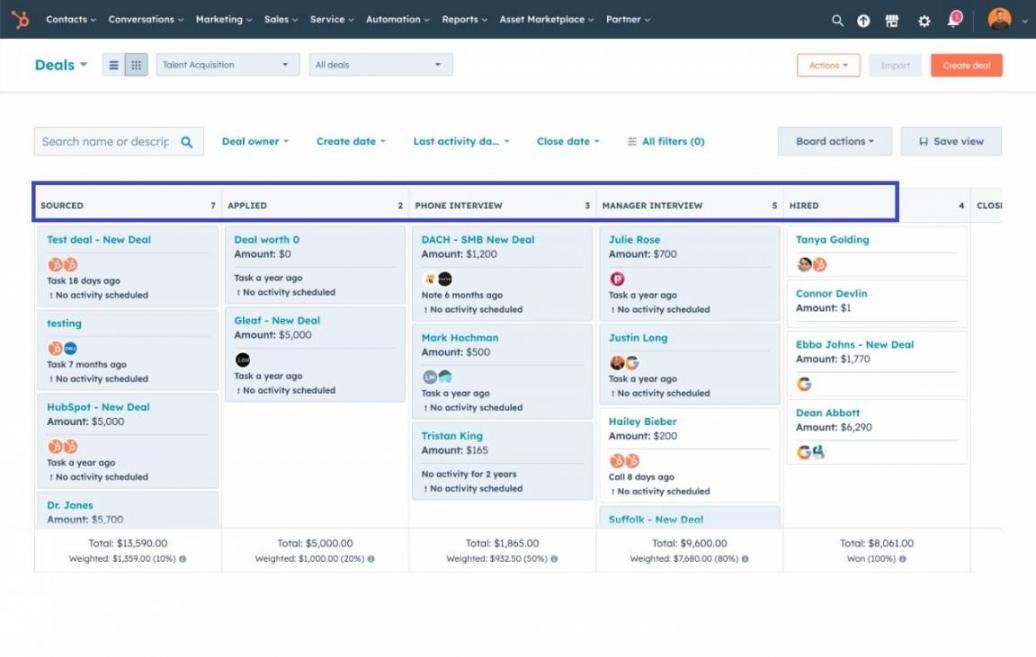Screen dimensions: 1036x657
Task: Open the settings gear icon
Action: (x=924, y=21)
